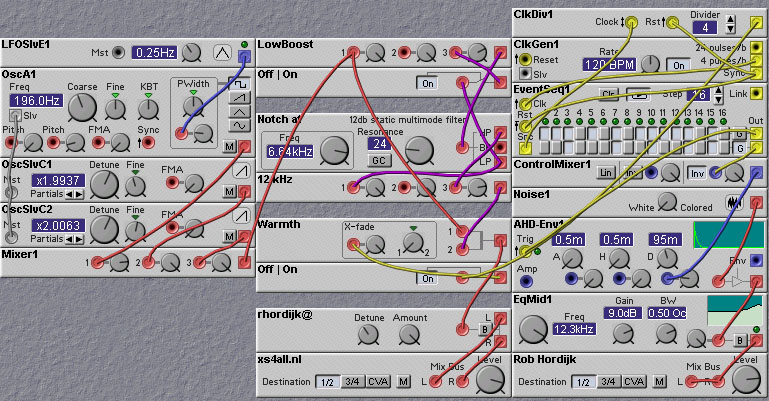
Task: Step the ClkDiv1 Divider value up
Action: [730, 20]
